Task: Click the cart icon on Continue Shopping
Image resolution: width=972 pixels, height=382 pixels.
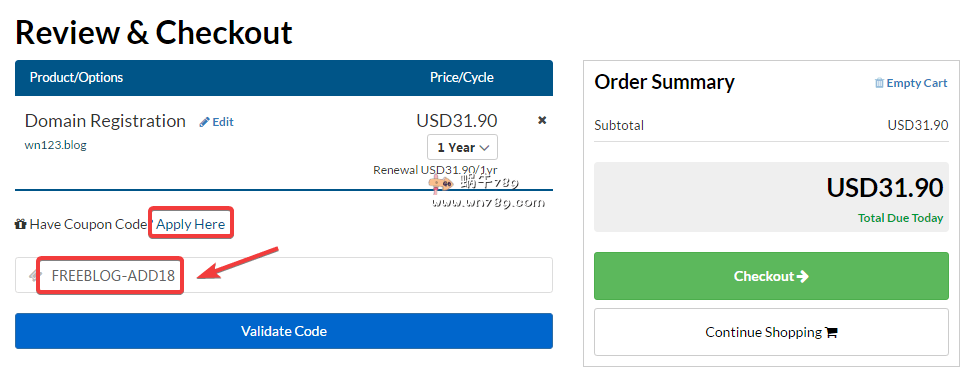Action: (831, 332)
